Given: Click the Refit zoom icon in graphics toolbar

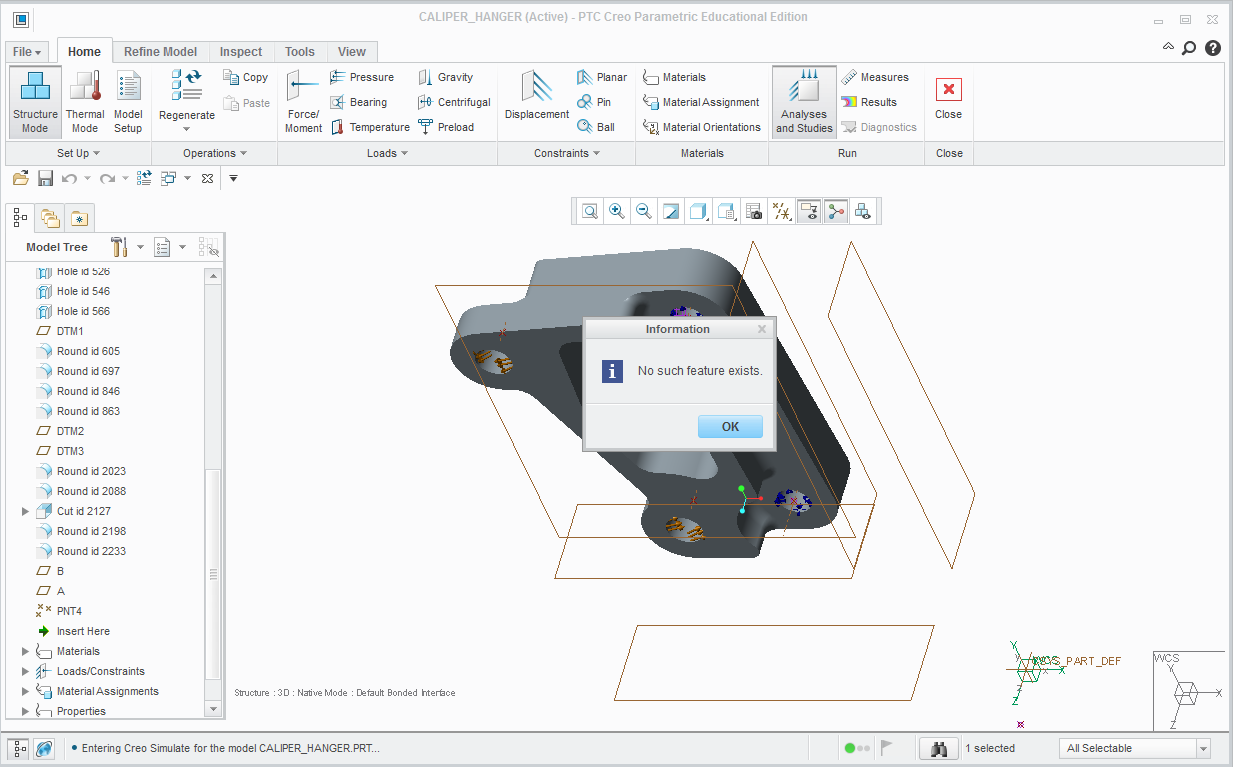Looking at the screenshot, I should click(x=590, y=211).
